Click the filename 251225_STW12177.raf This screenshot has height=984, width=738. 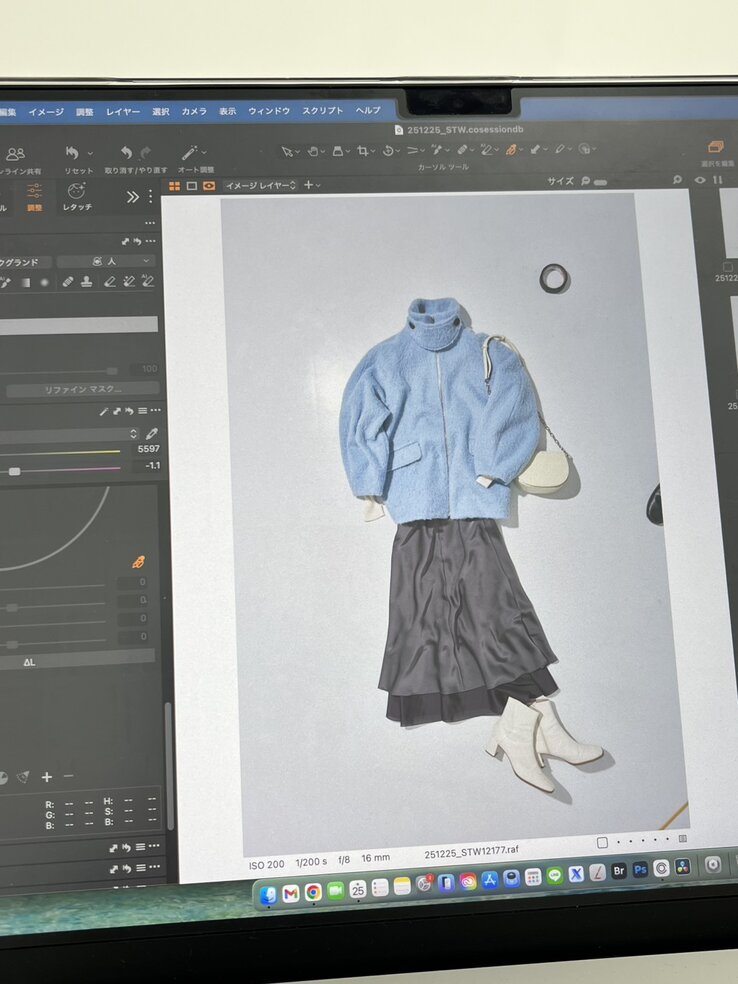point(471,852)
